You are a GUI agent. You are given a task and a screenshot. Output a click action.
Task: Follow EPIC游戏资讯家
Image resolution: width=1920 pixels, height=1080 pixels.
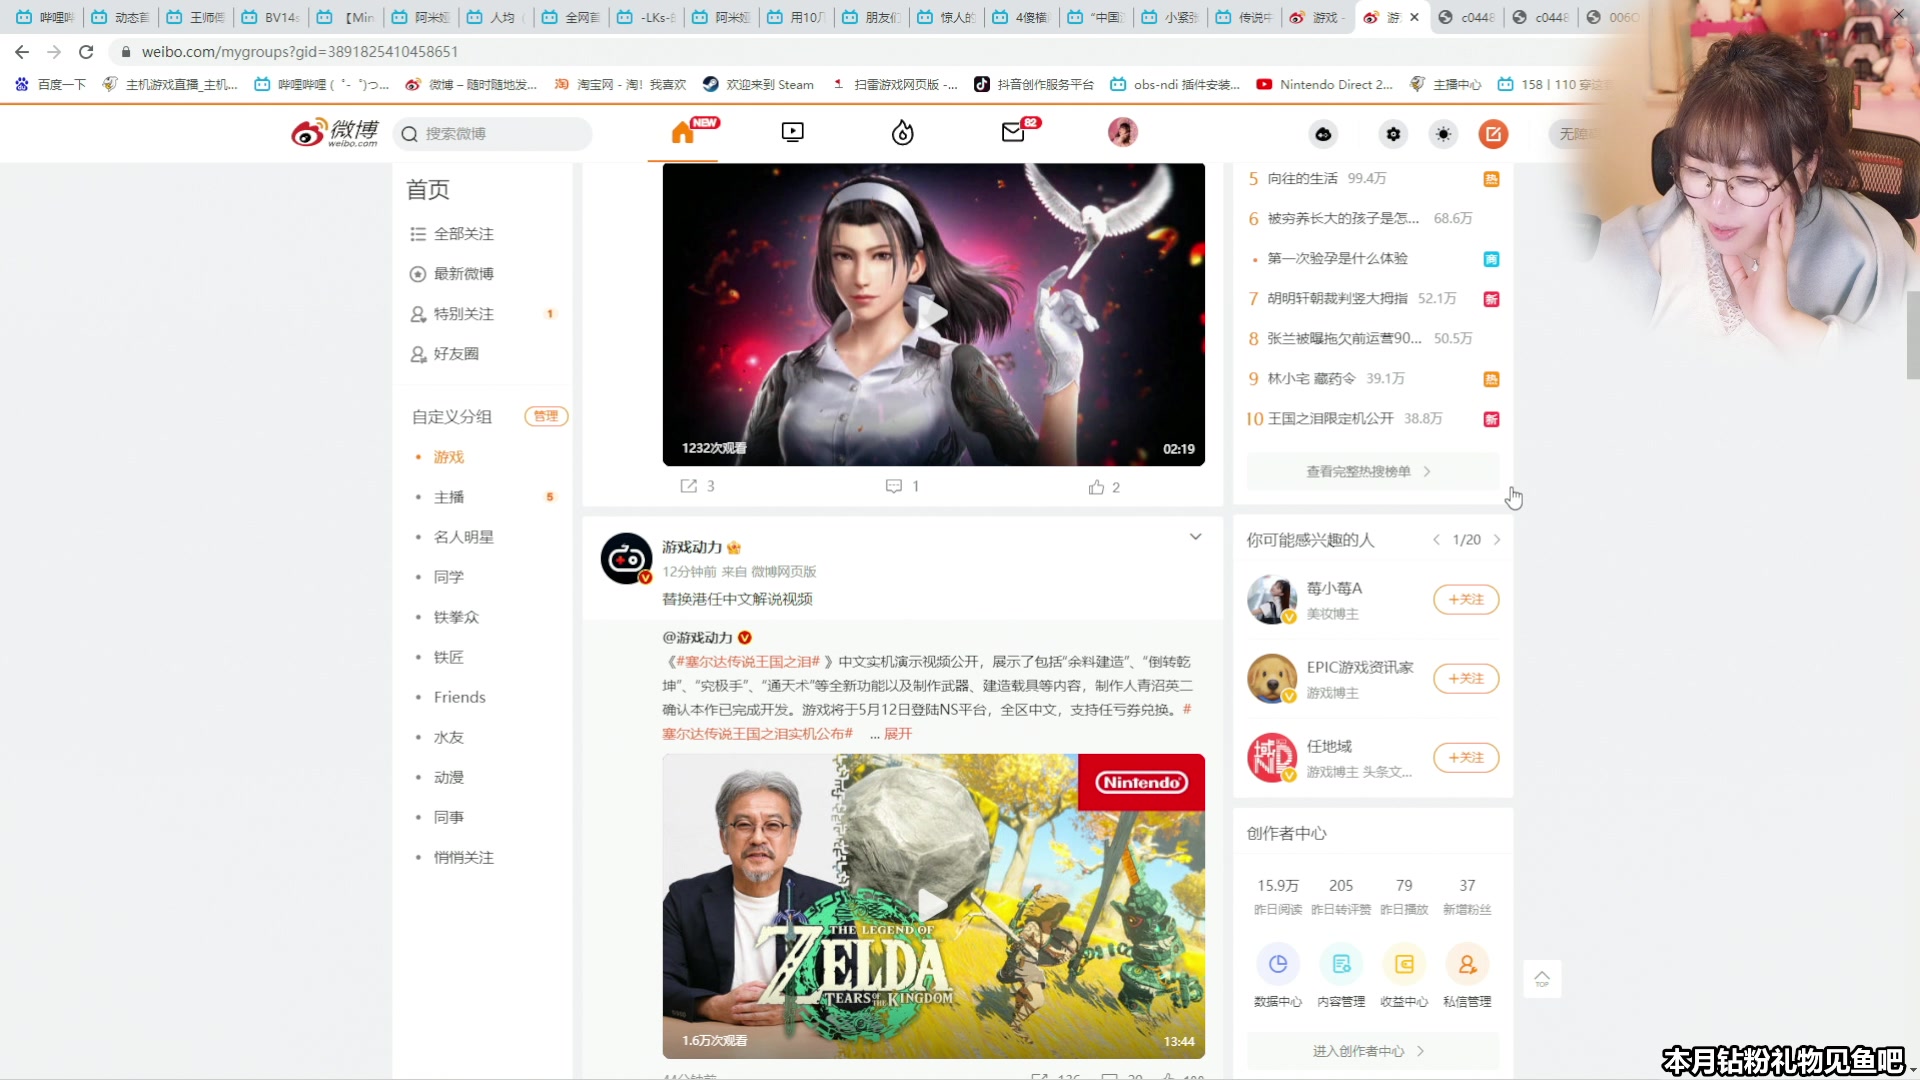click(1466, 678)
